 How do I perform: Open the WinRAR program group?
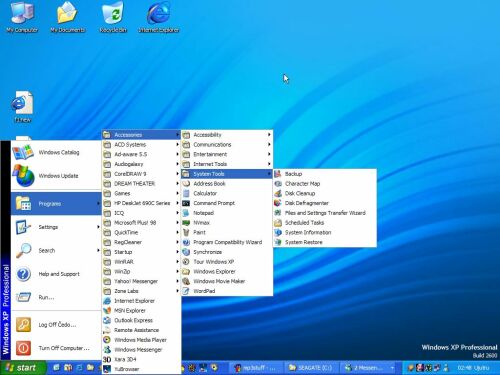pyautogui.click(x=141, y=262)
